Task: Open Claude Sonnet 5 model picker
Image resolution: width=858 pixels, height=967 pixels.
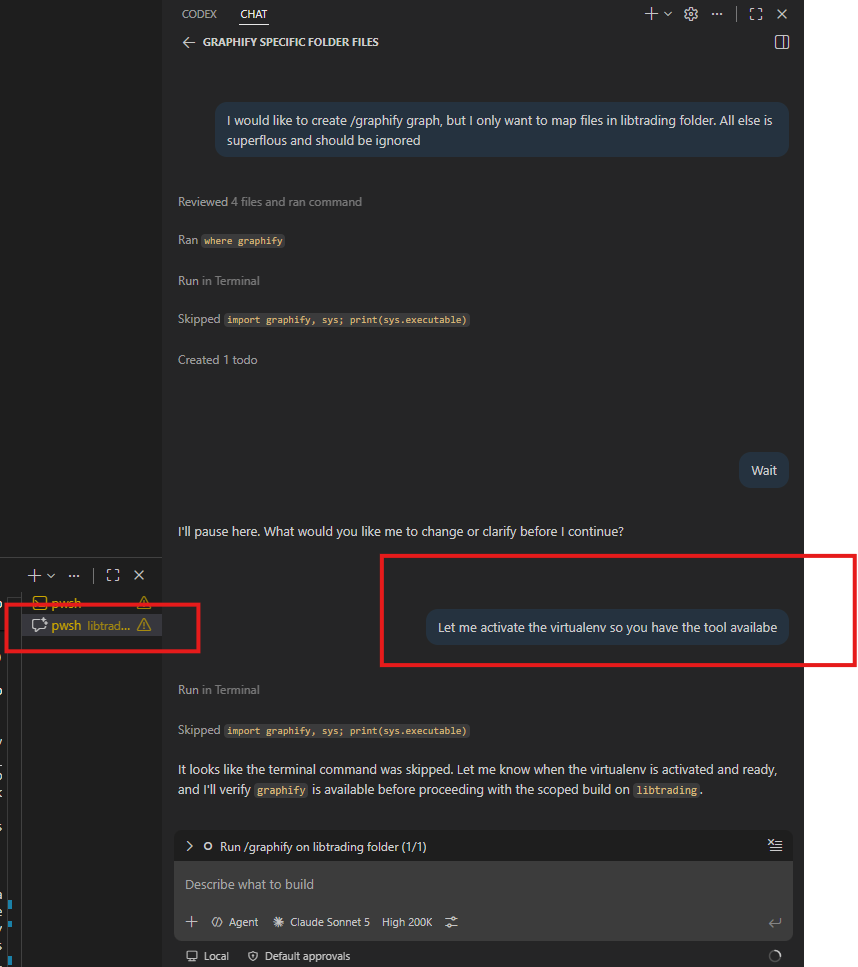Action: 321,922
